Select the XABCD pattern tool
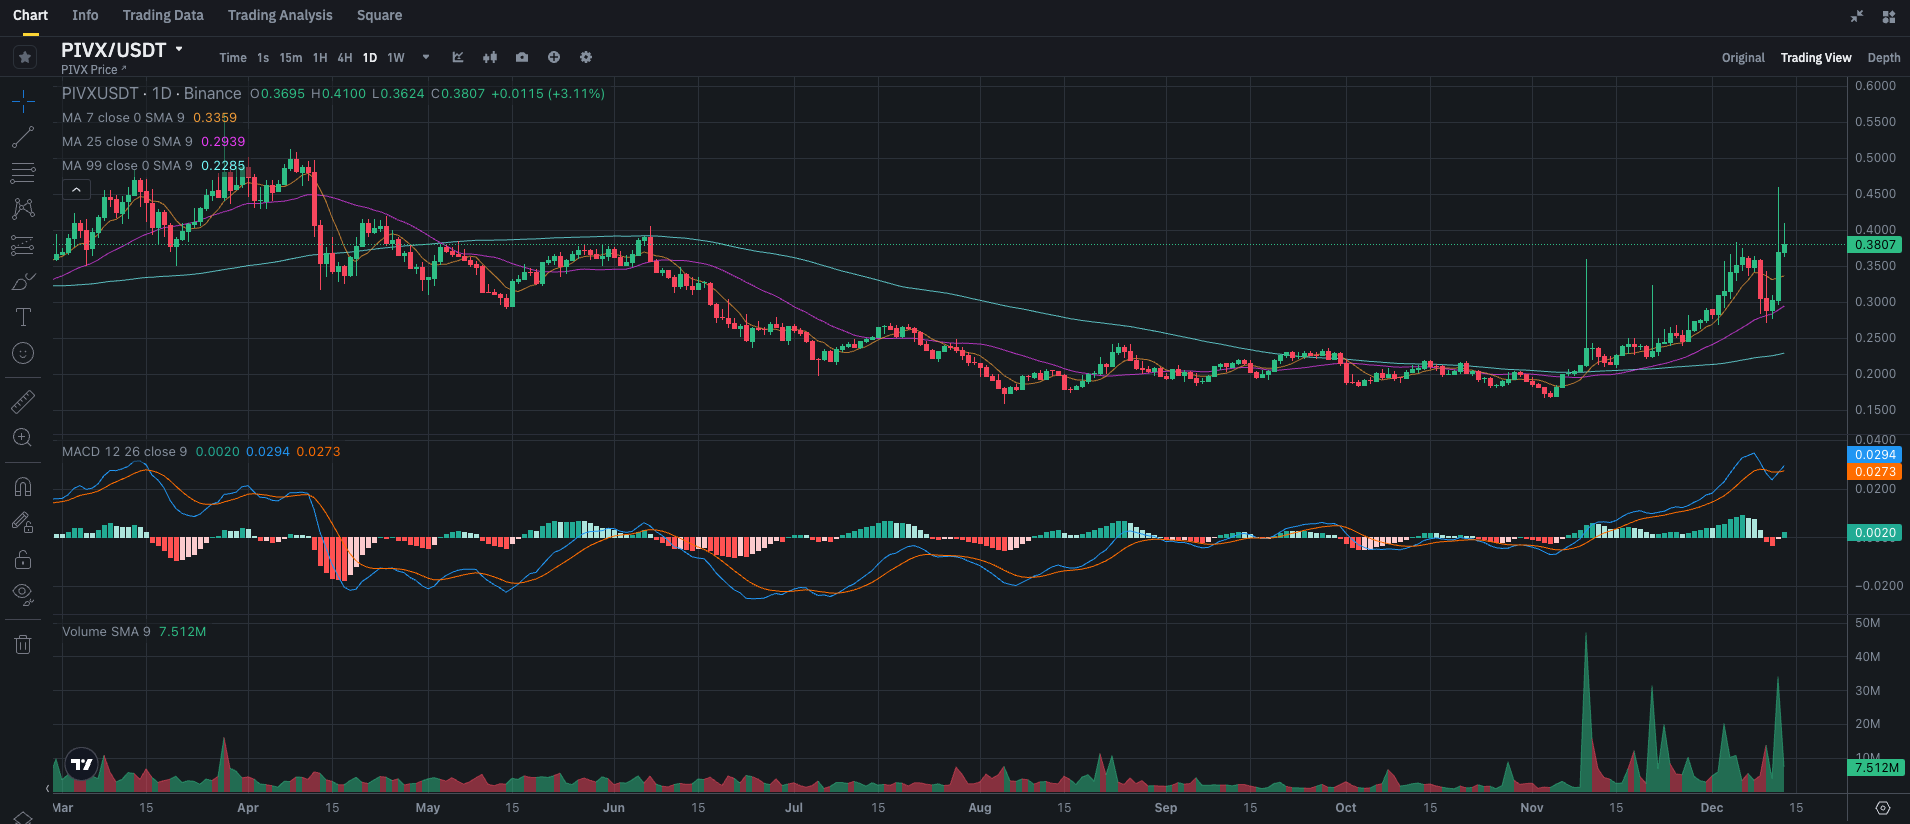This screenshot has height=824, width=1910. tap(23, 209)
